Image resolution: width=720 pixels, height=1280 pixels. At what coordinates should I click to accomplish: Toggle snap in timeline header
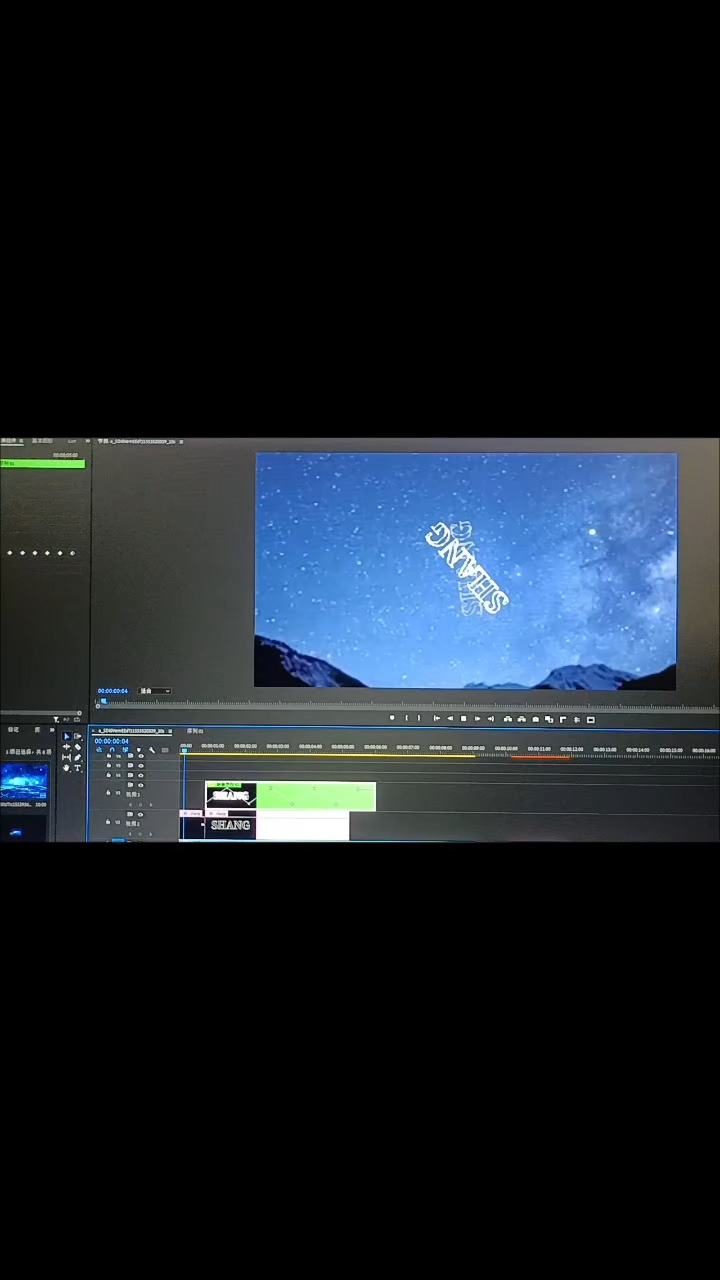[x=112, y=750]
